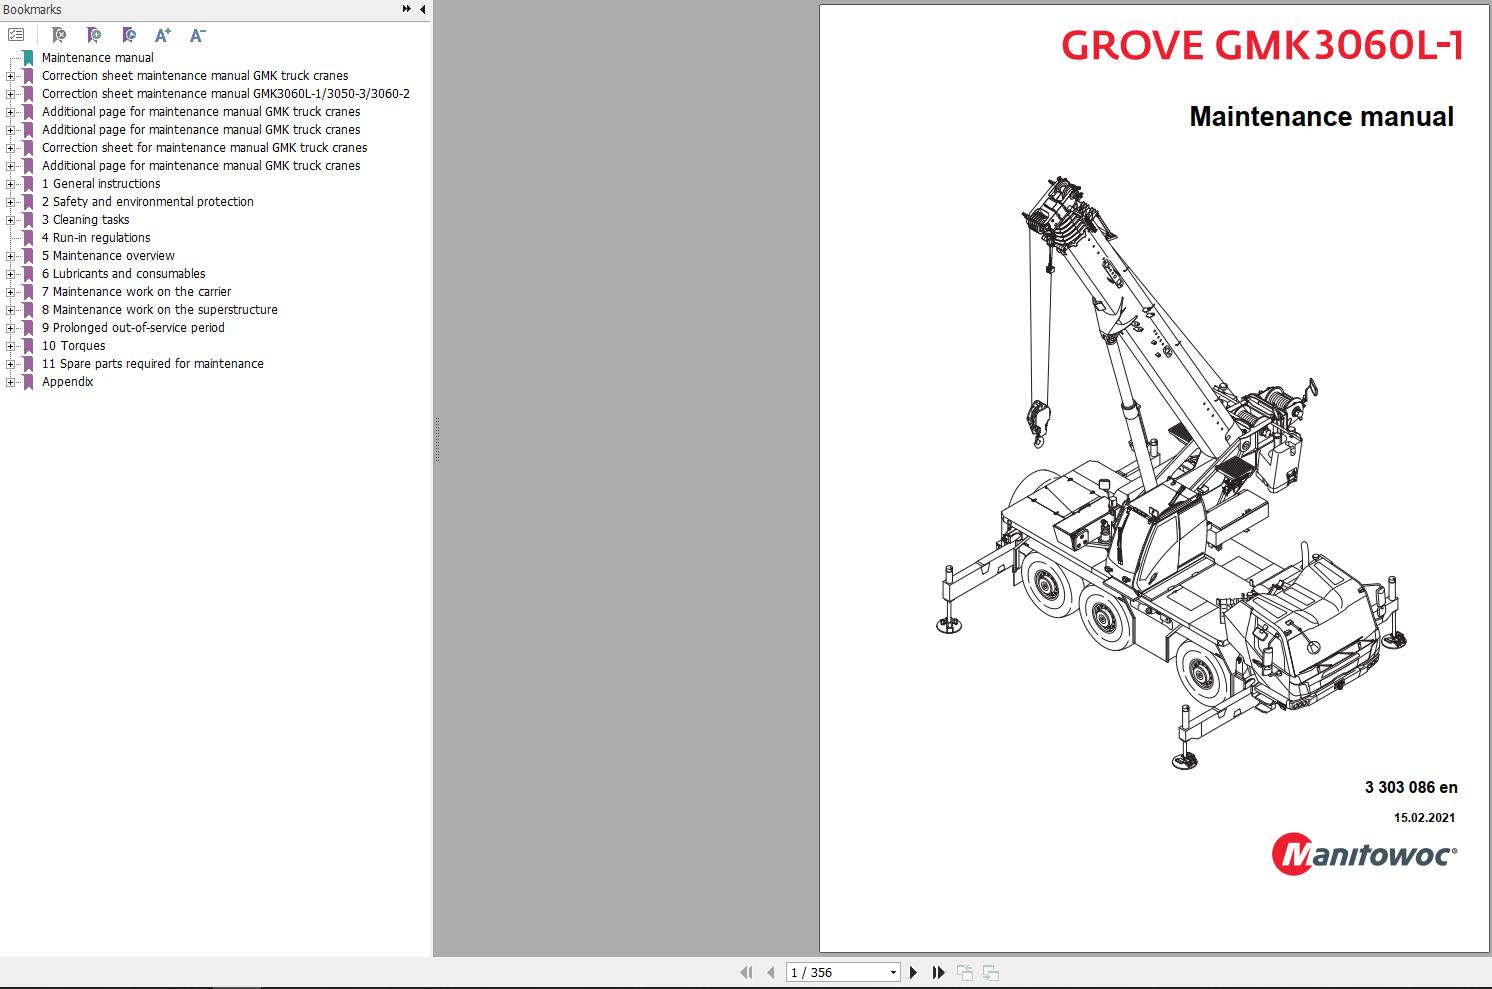Click the next view icon

coord(991,972)
